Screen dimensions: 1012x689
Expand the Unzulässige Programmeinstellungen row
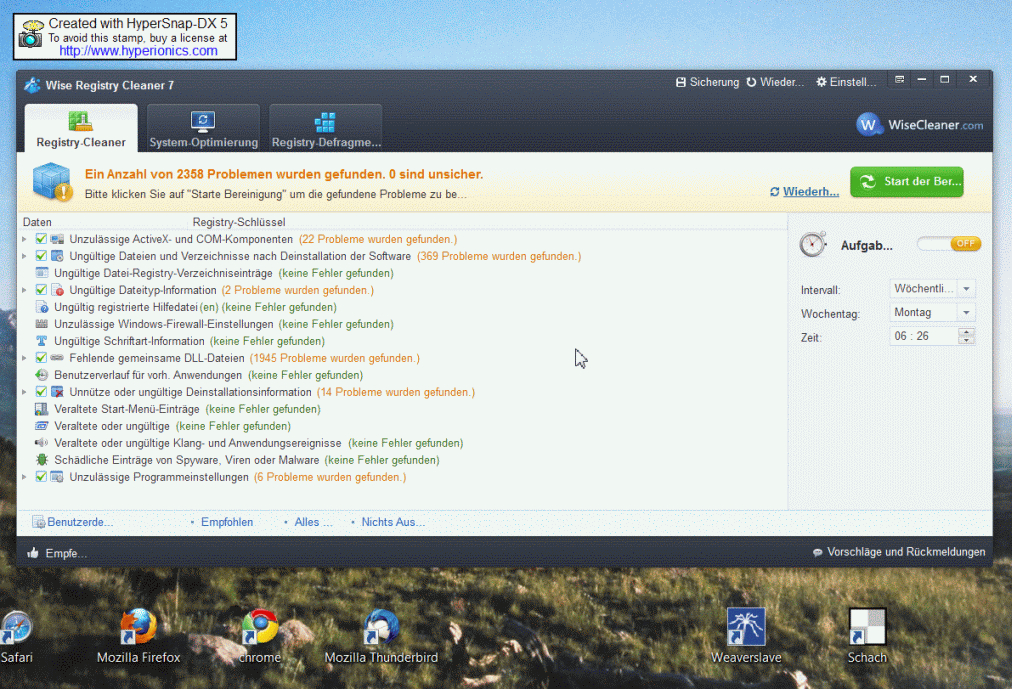click(x=25, y=477)
